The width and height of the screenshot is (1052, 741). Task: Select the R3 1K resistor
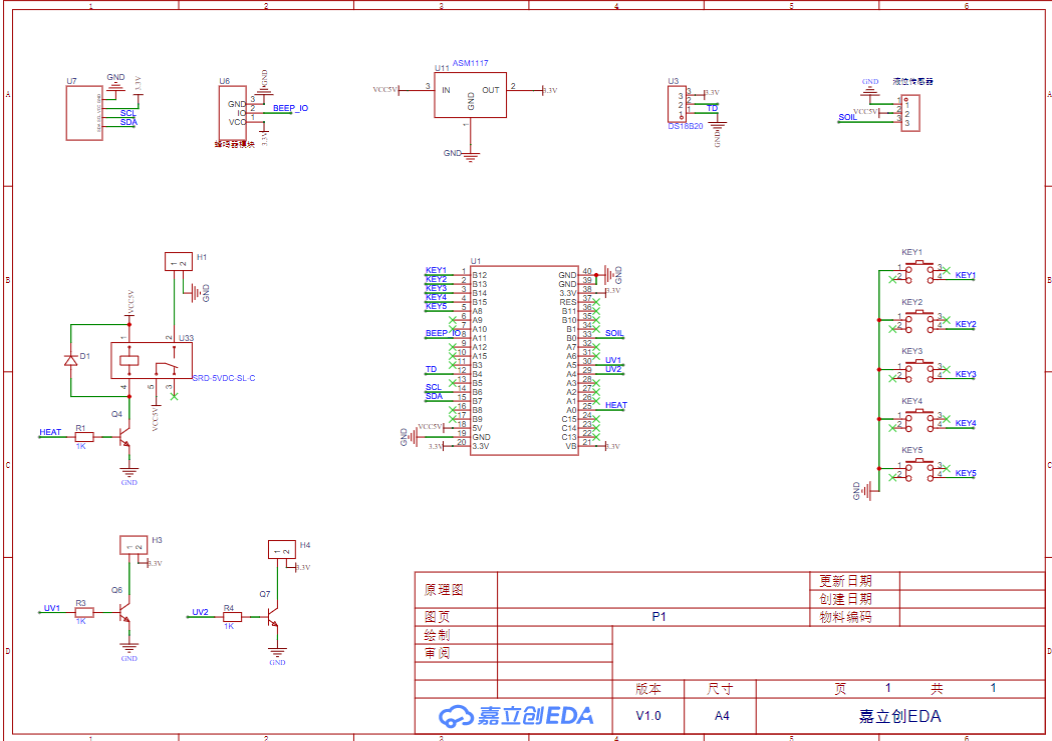point(84,612)
